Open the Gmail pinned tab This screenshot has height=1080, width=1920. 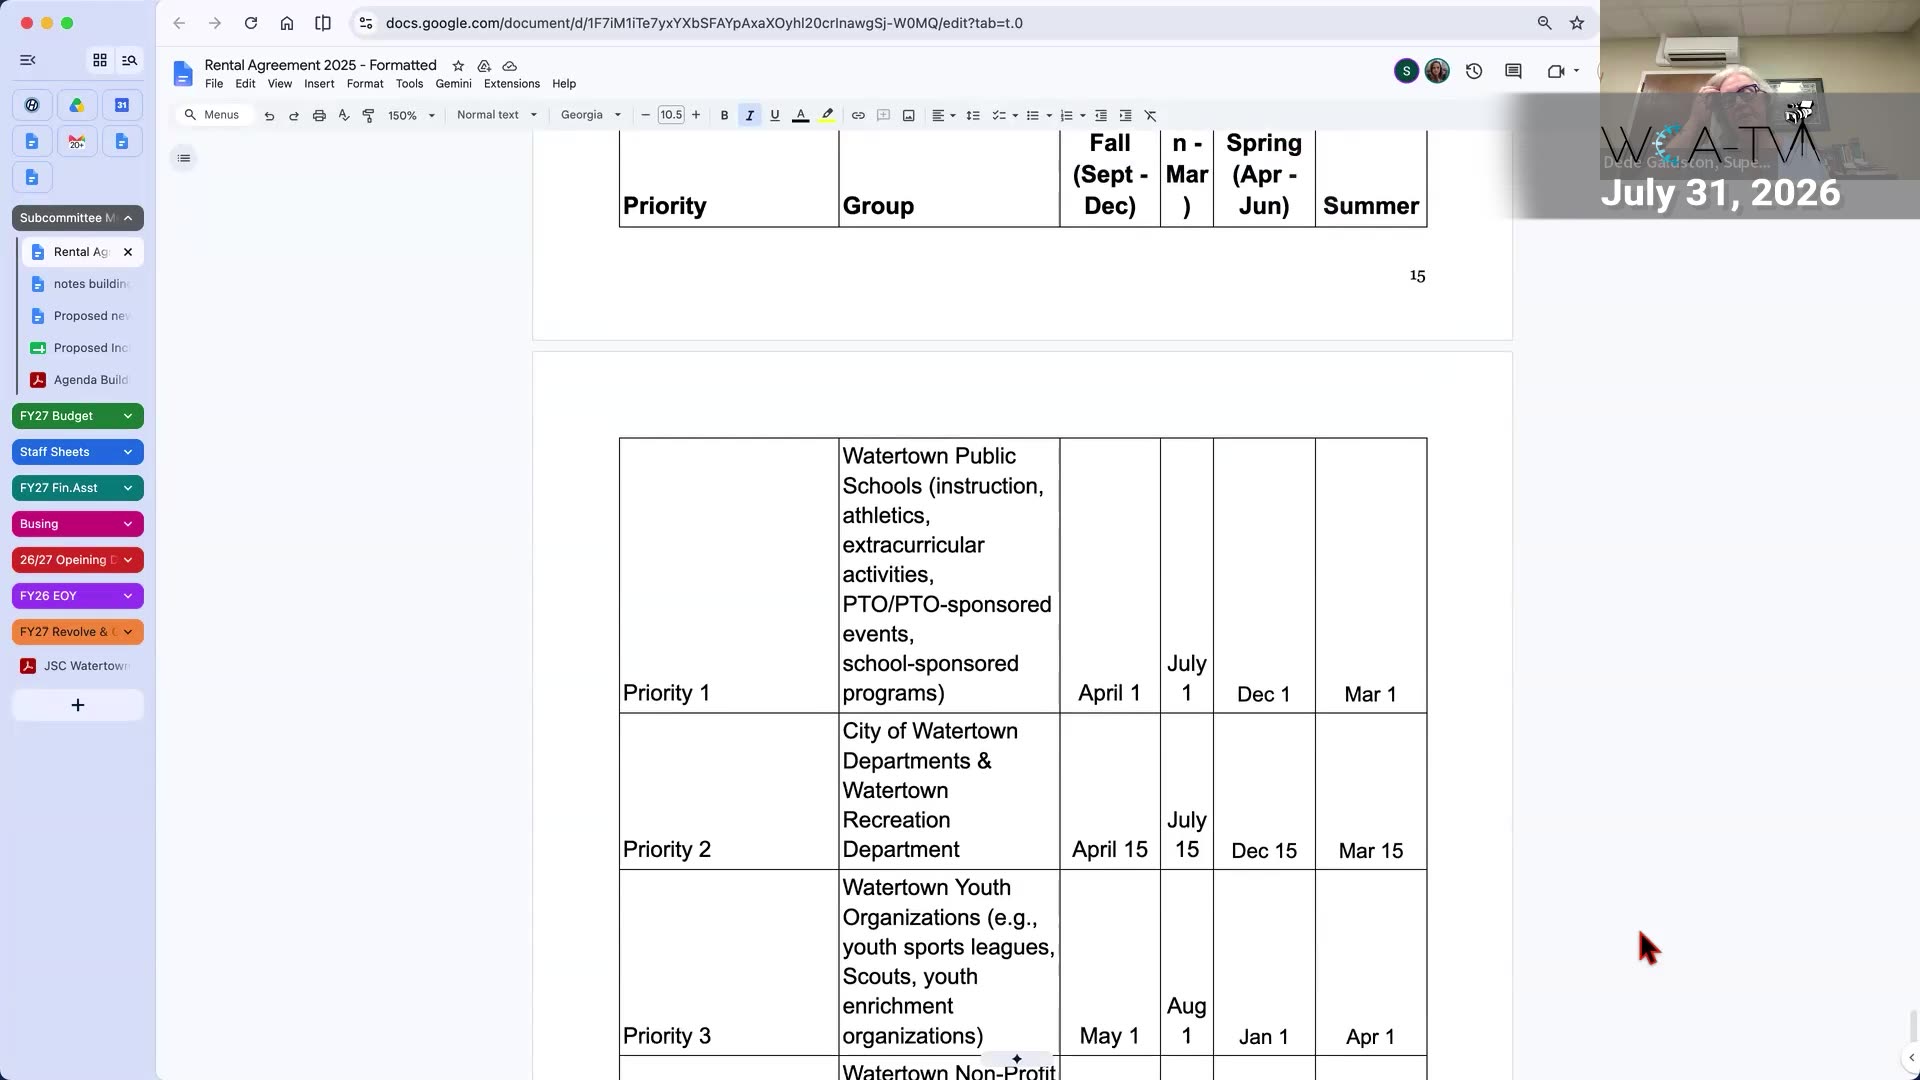pos(77,142)
